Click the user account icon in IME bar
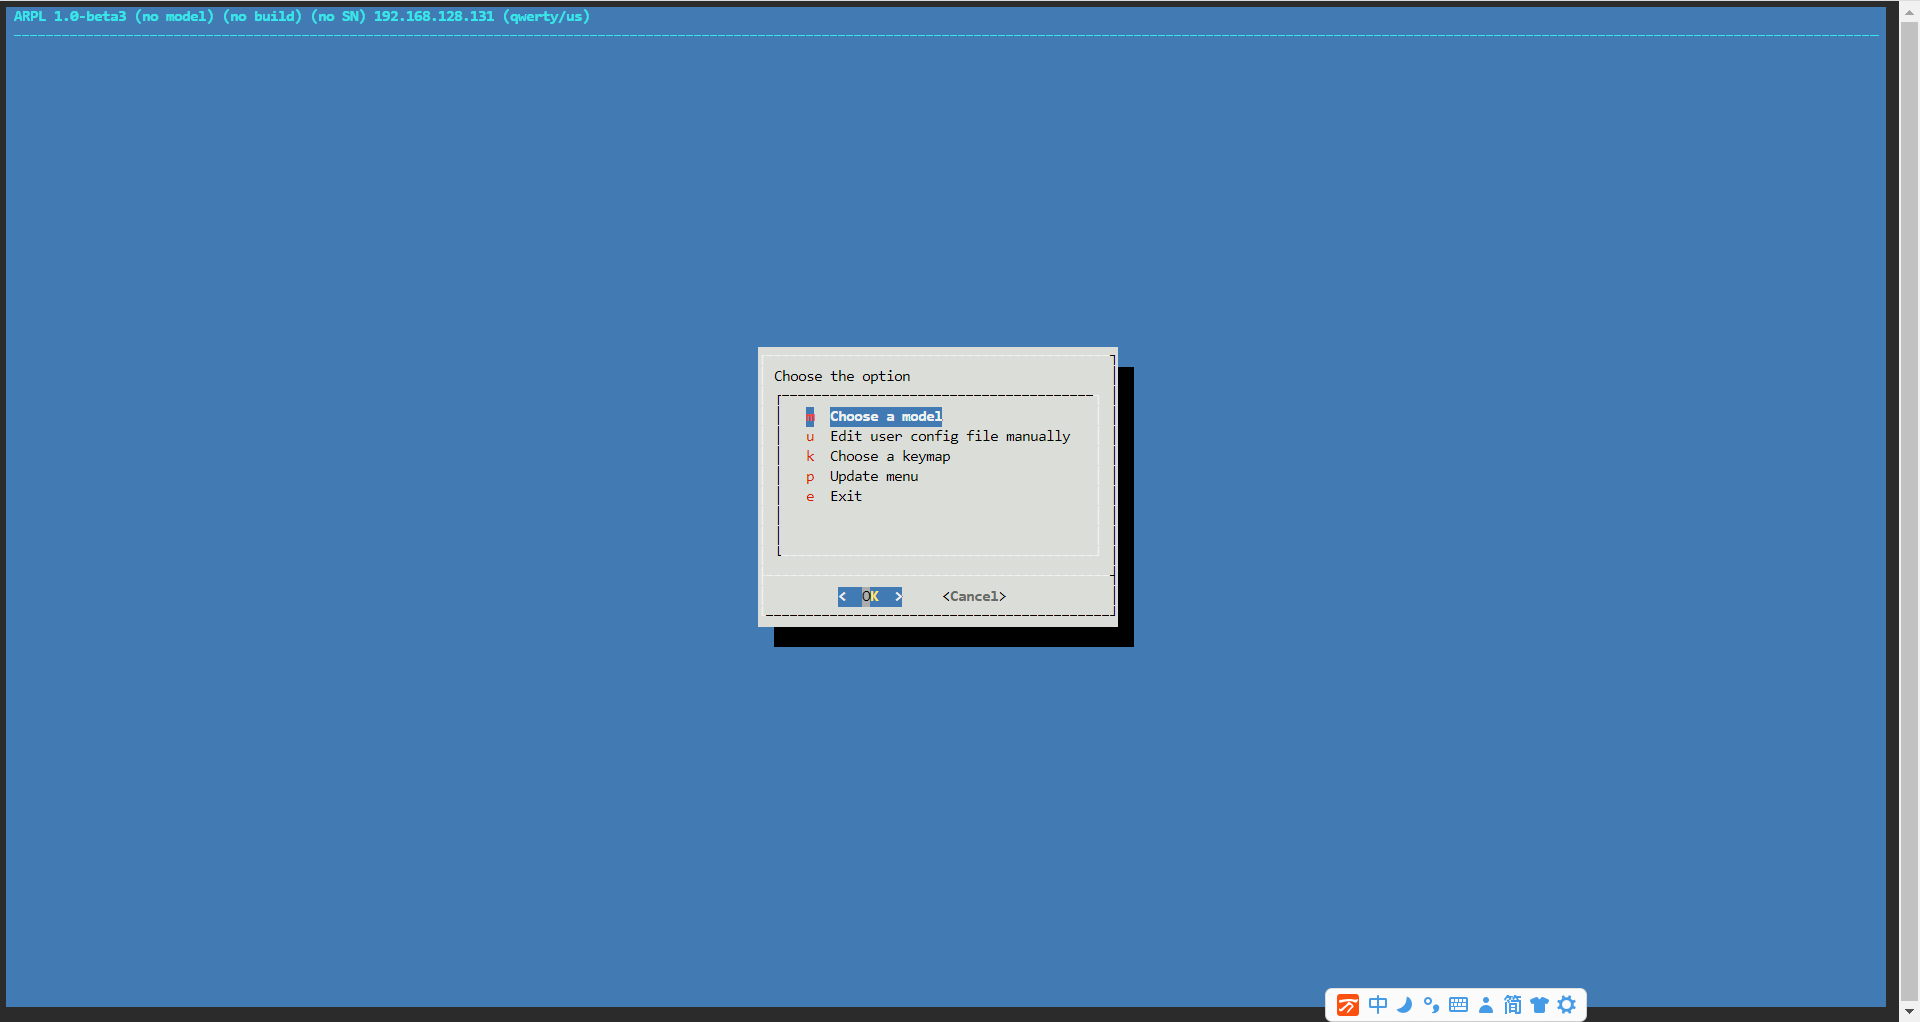Image resolution: width=1920 pixels, height=1022 pixels. pyautogui.click(x=1486, y=1005)
